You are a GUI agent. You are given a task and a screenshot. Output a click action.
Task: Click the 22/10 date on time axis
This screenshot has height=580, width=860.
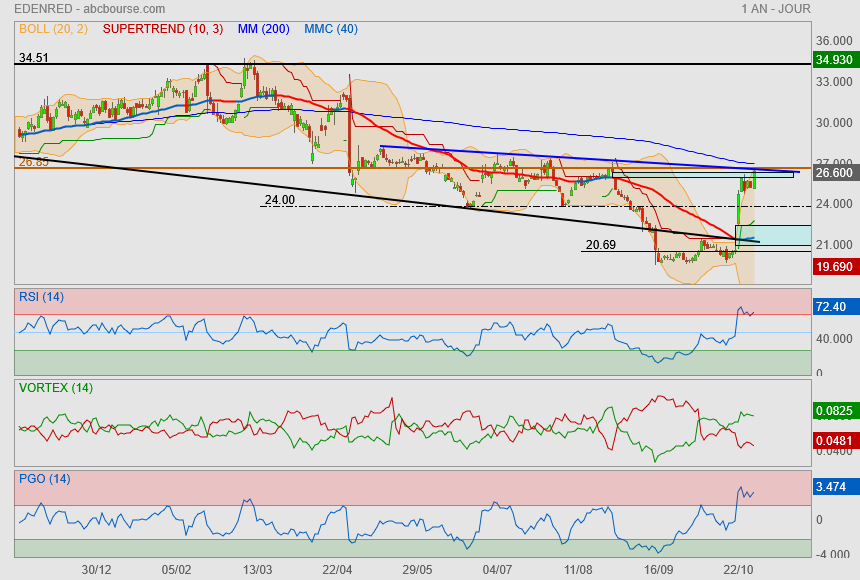click(x=738, y=569)
